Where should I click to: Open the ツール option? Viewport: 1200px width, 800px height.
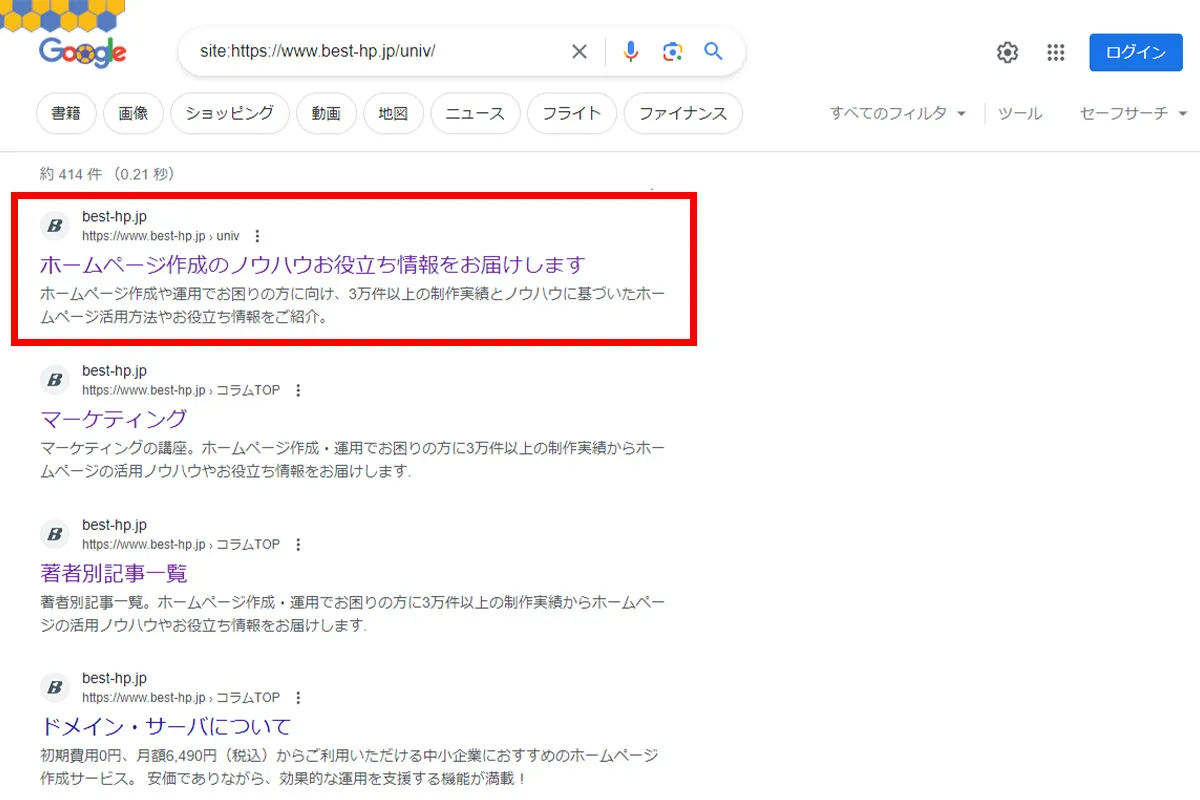pos(1019,114)
